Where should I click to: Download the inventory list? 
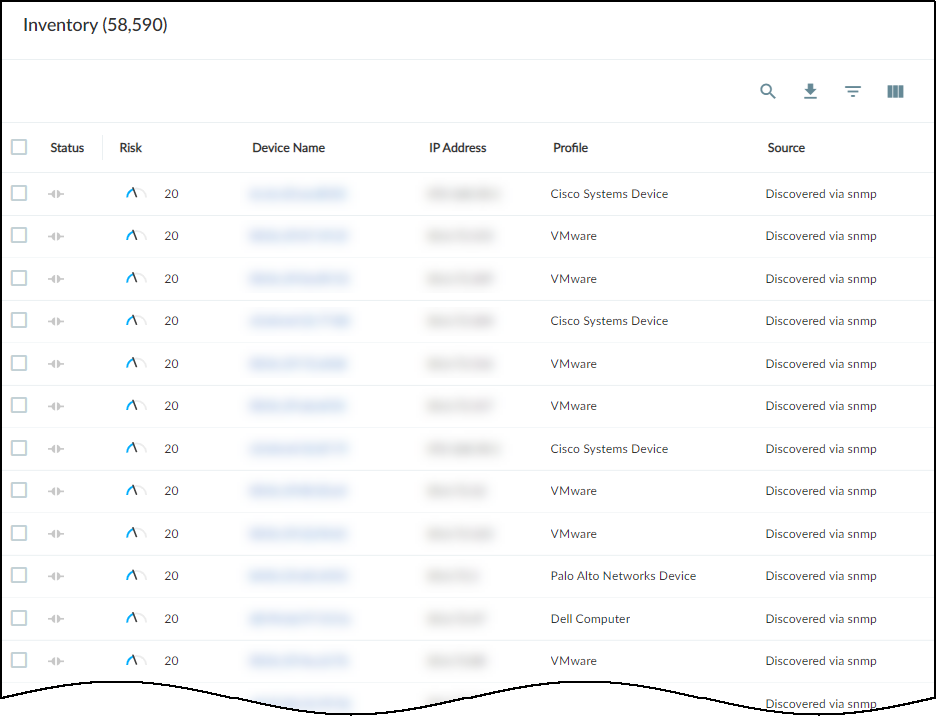[x=811, y=91]
